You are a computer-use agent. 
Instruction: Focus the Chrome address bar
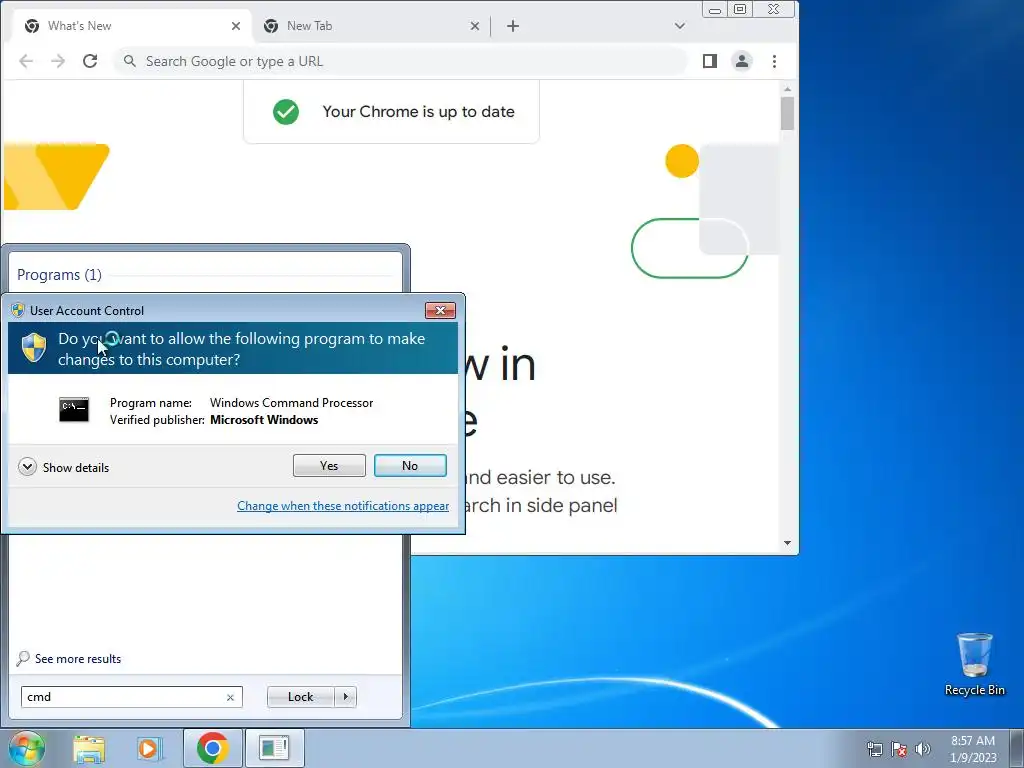coord(401,61)
